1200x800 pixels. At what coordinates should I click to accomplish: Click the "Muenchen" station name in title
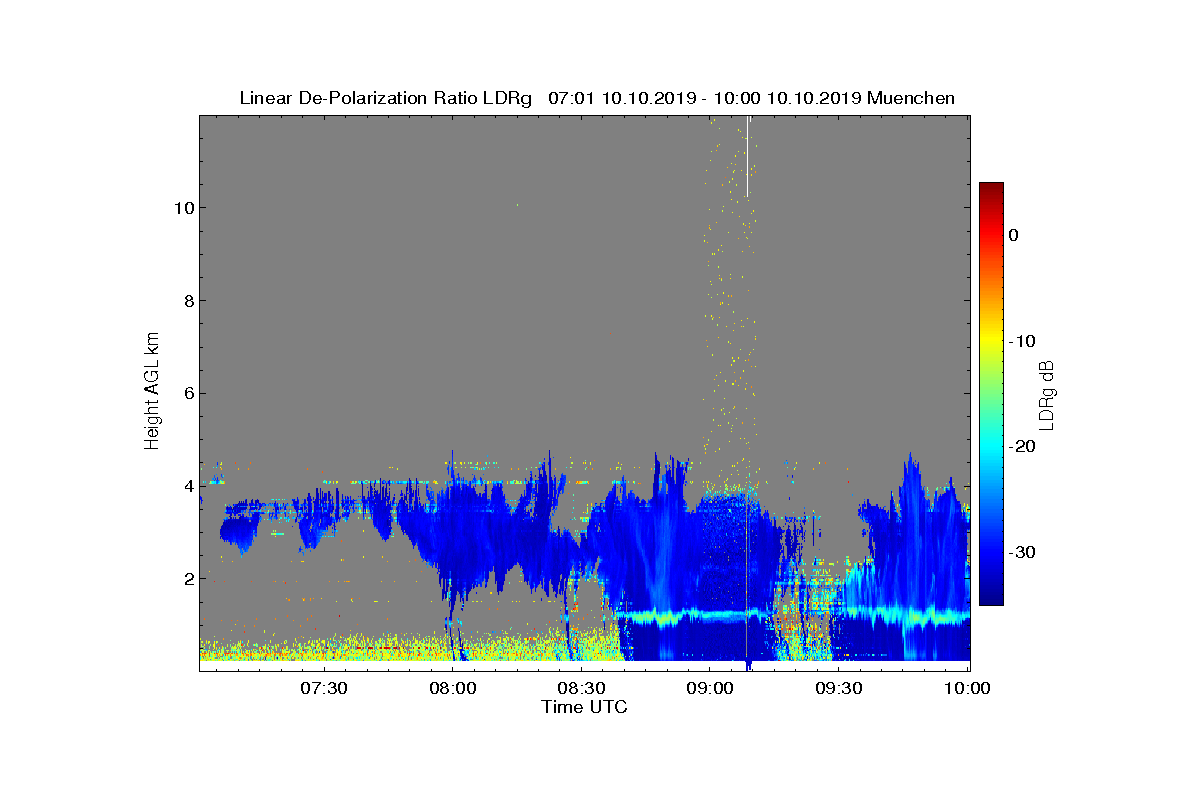(911, 98)
